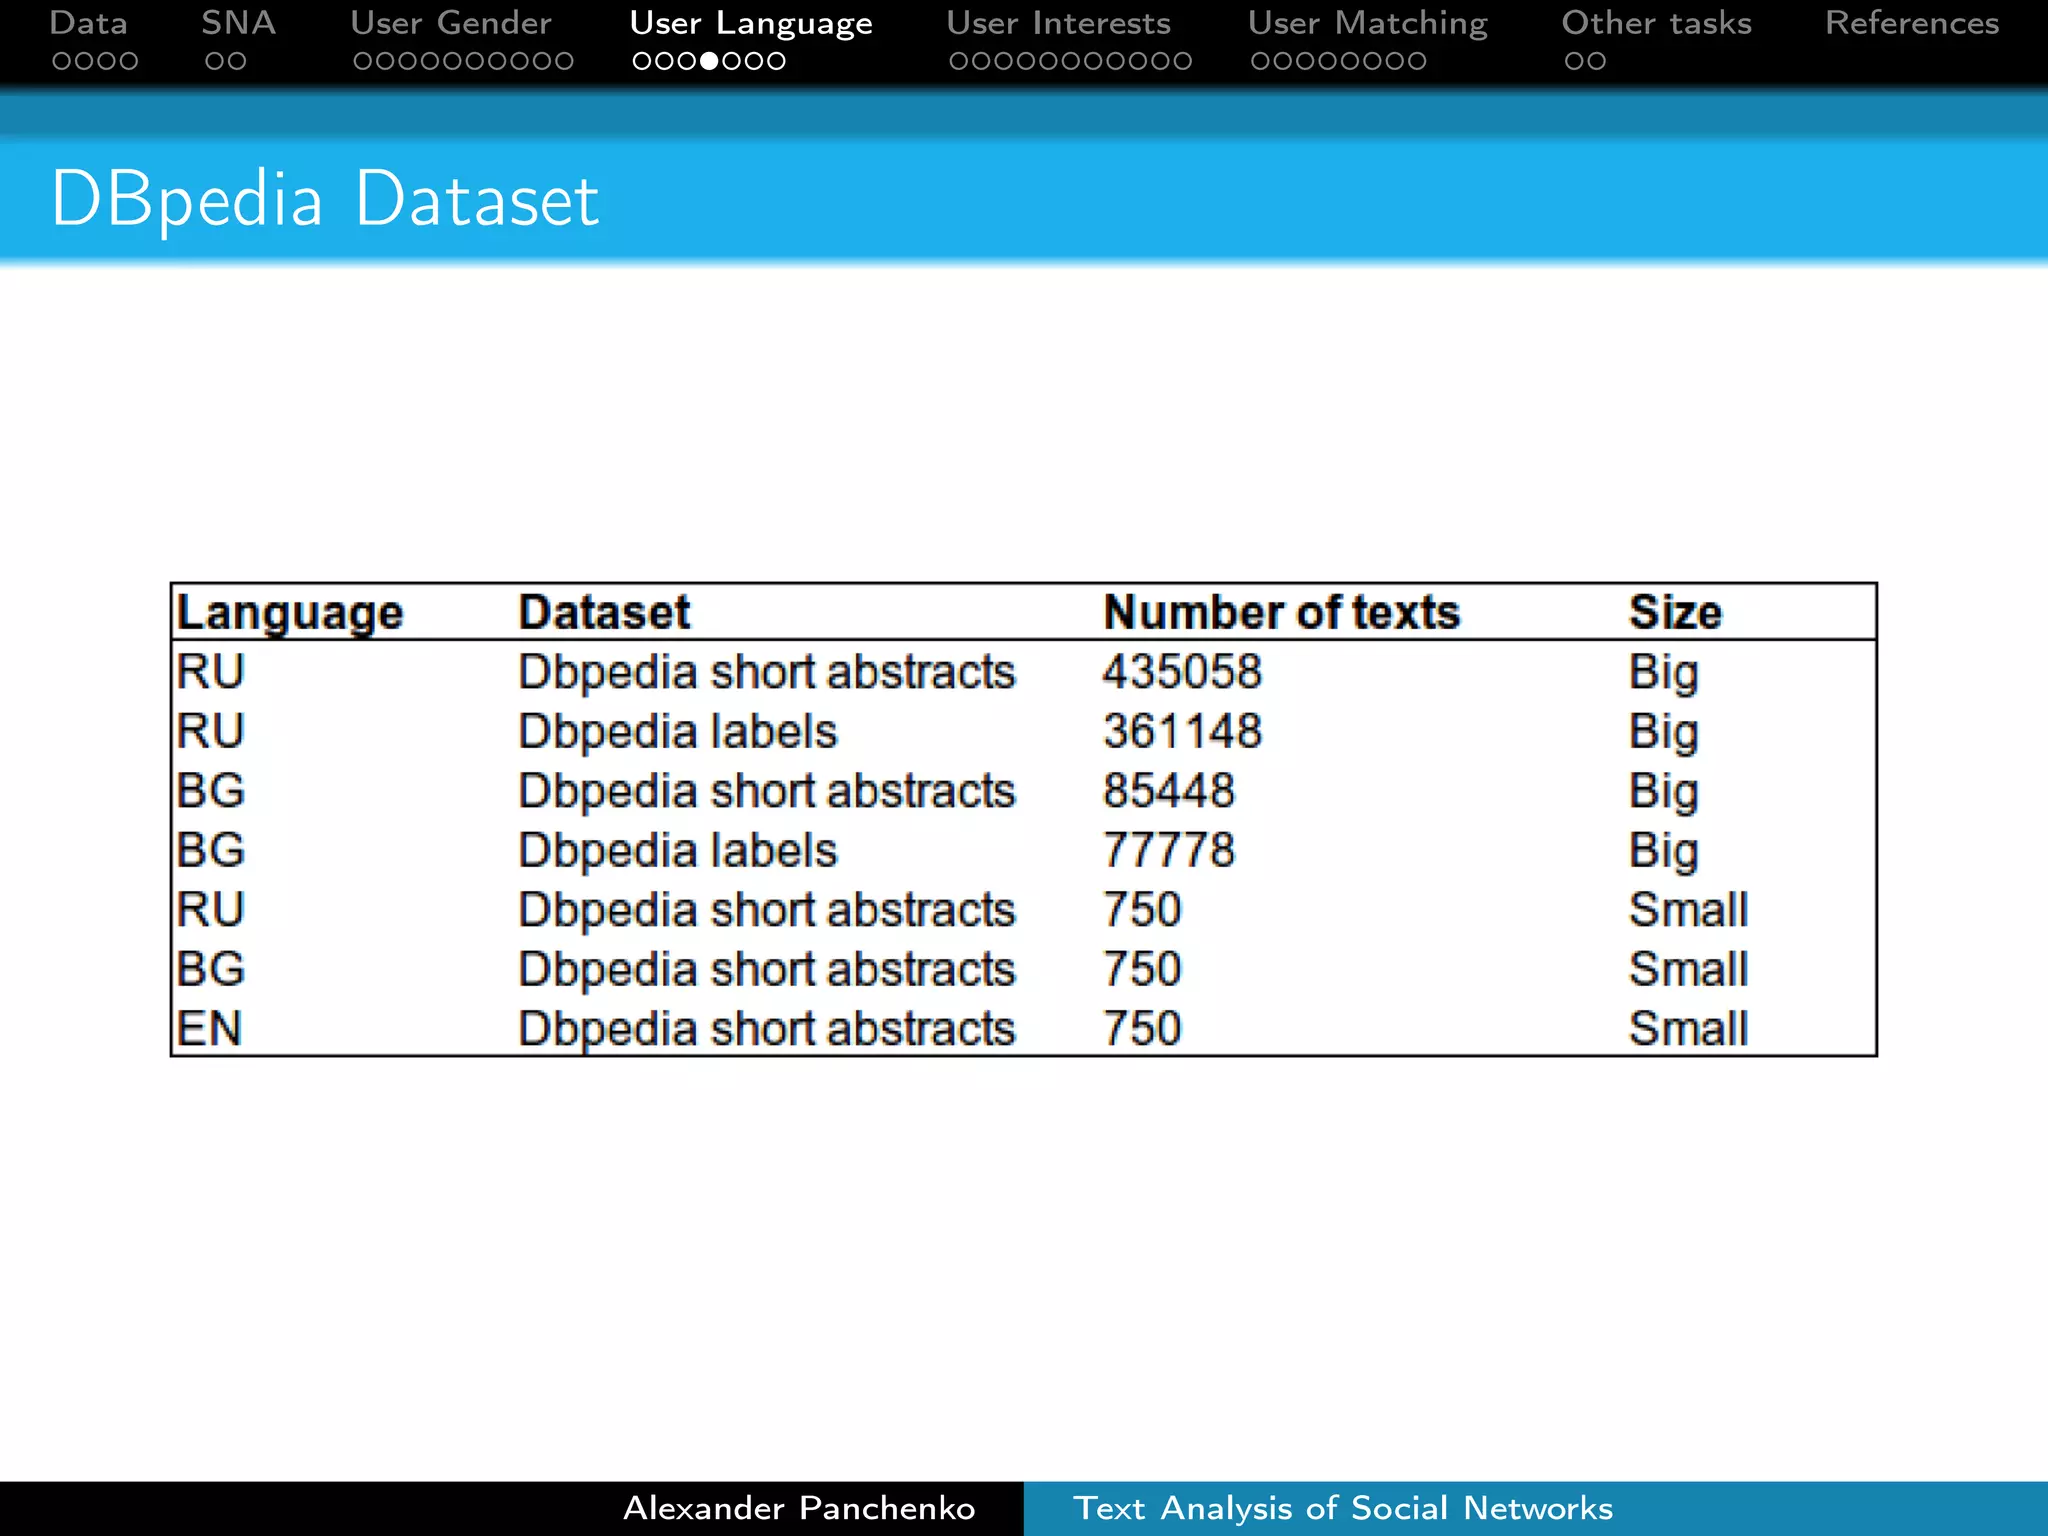This screenshot has height=1536, width=2048.
Task: Open the User Interests section
Action: click(x=1059, y=23)
